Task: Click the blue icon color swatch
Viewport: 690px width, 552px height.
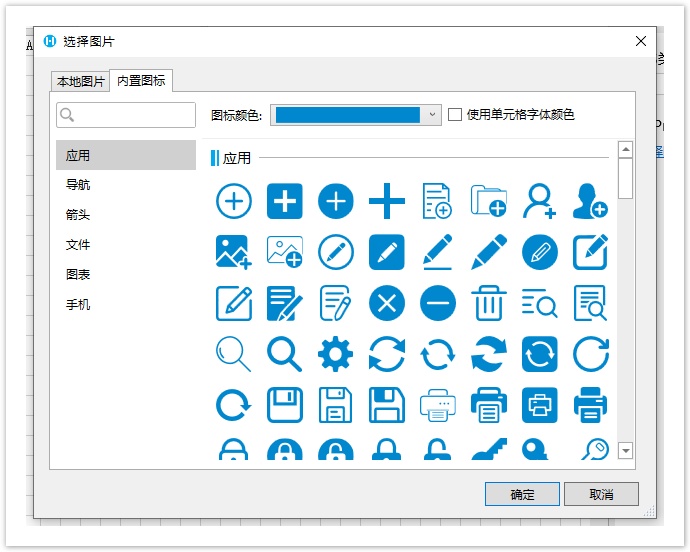Action: pos(347,115)
